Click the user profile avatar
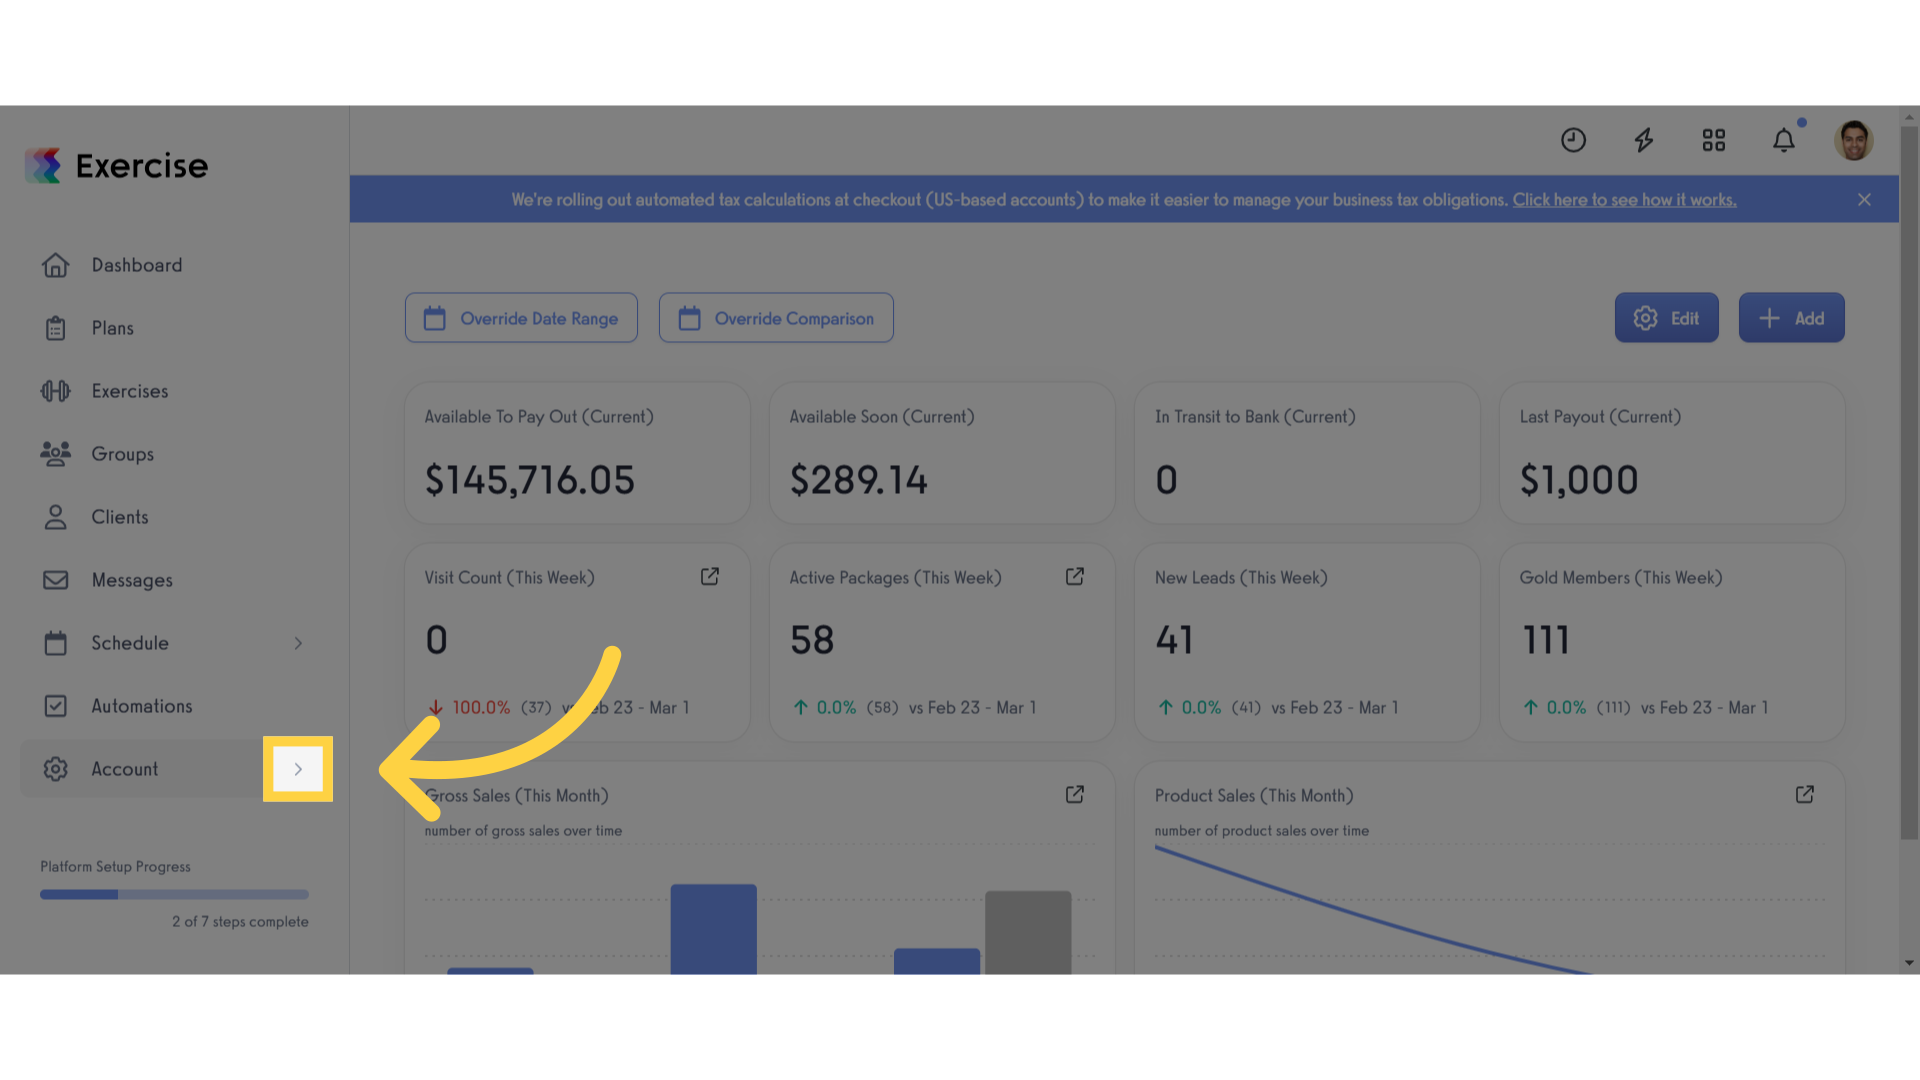 coord(1853,140)
